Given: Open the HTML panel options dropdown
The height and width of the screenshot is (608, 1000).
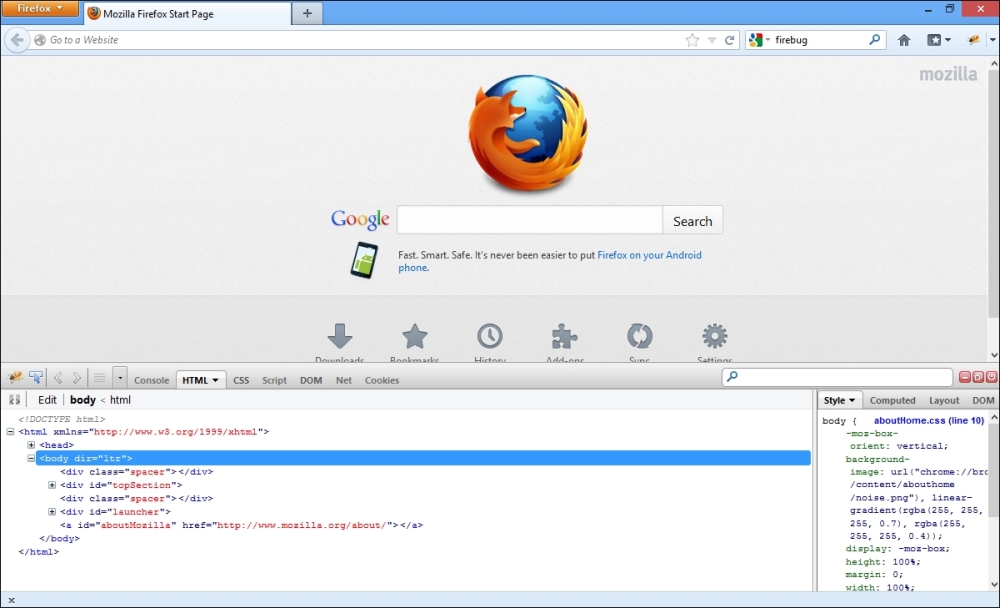Looking at the screenshot, I should pos(216,380).
